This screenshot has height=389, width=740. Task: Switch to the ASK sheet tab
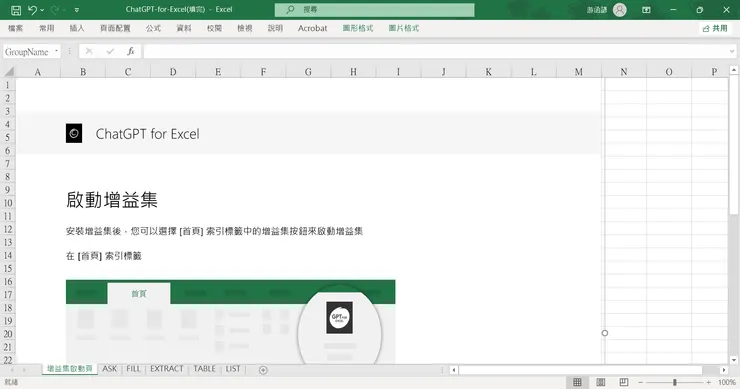click(x=109, y=369)
